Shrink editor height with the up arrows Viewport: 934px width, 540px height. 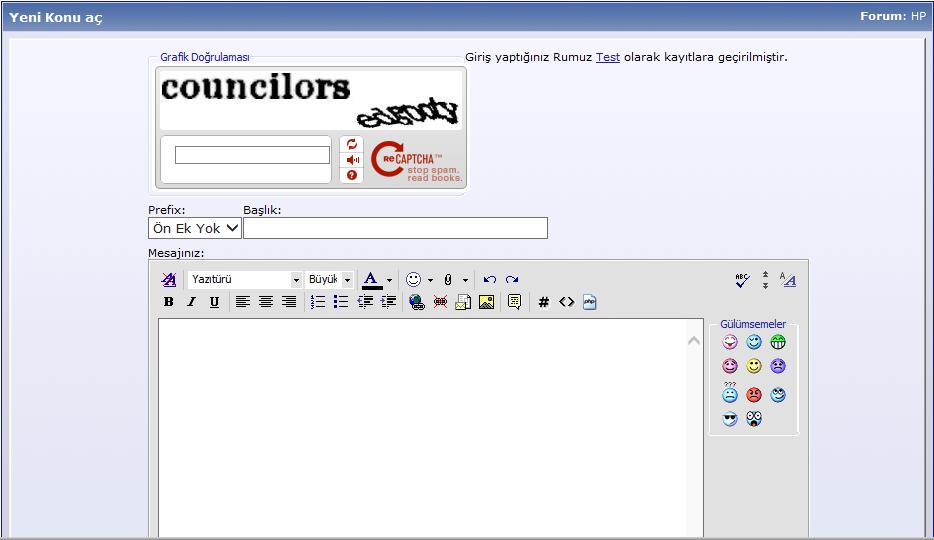(x=765, y=274)
